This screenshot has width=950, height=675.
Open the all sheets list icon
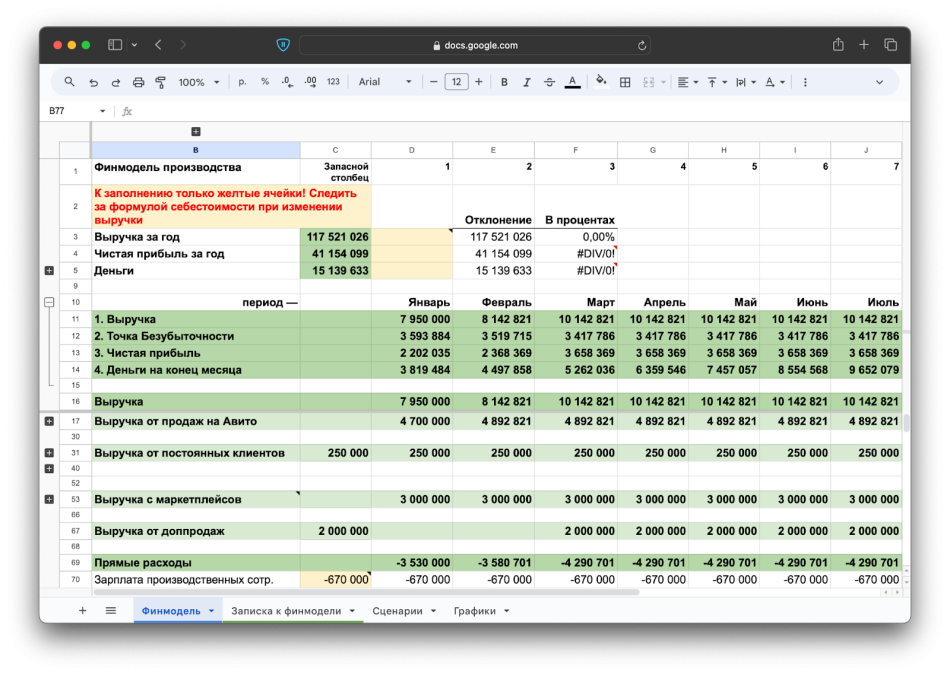[111, 611]
